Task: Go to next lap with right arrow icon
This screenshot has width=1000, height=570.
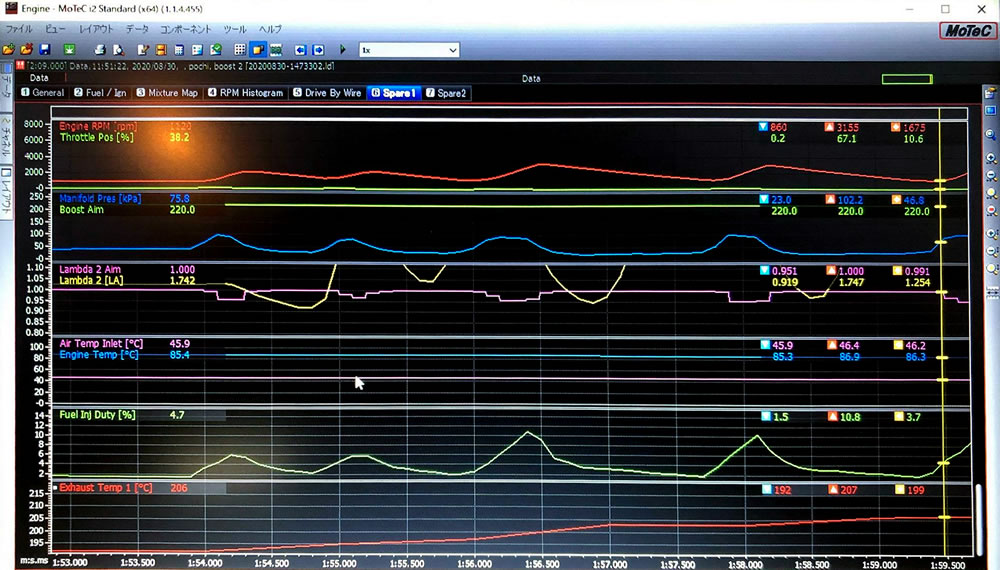Action: (x=318, y=49)
